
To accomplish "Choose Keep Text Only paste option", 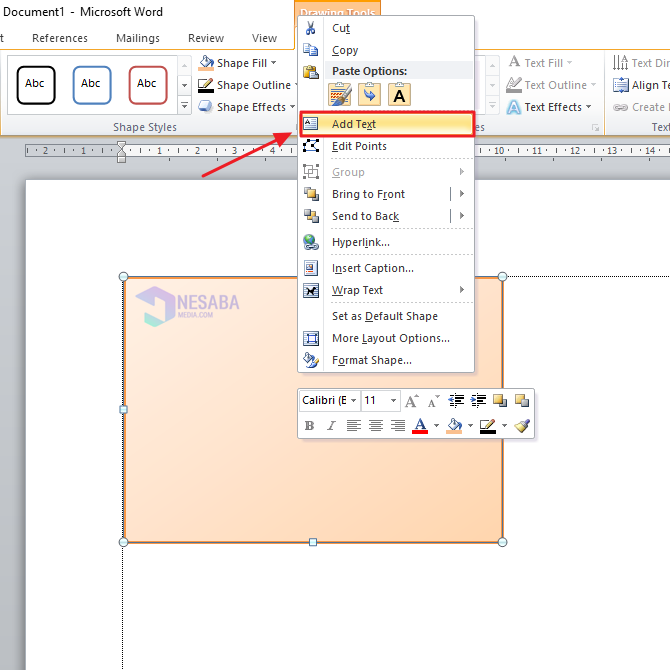I will [399, 94].
